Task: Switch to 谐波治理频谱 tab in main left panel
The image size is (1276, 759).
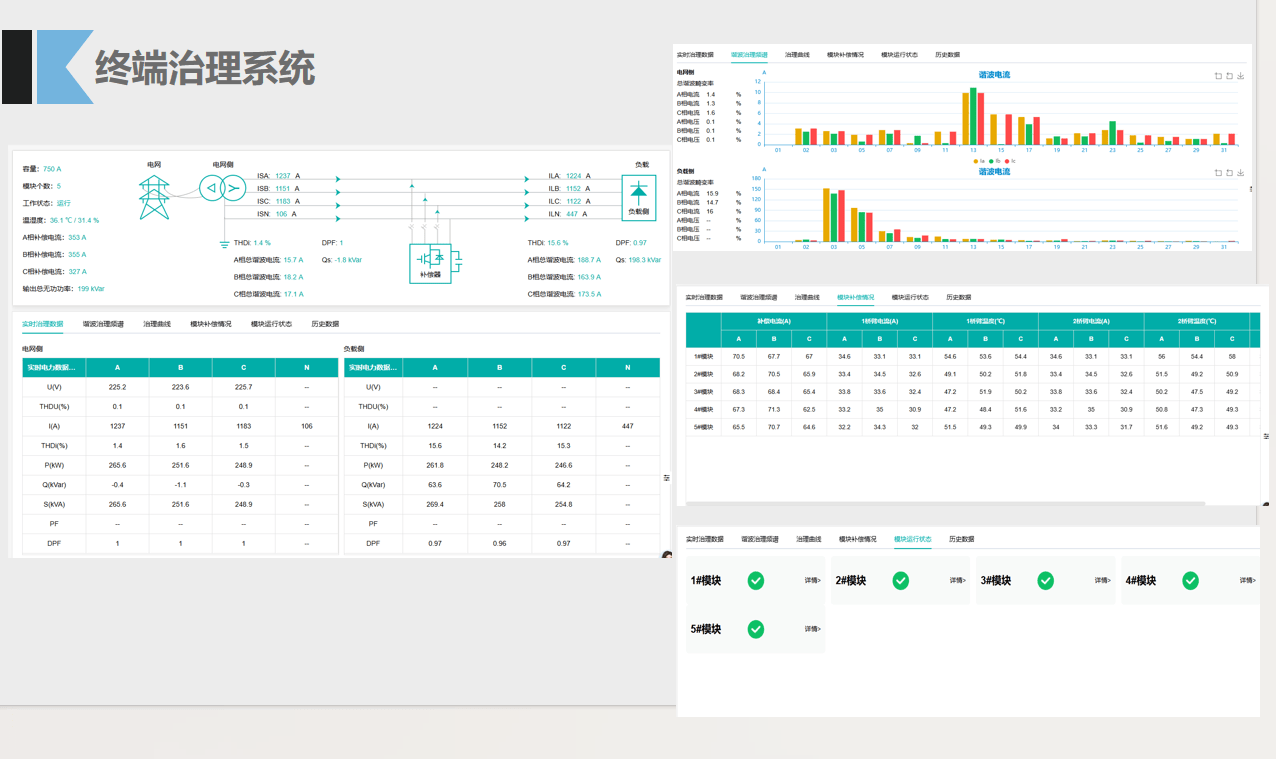Action: [x=103, y=324]
